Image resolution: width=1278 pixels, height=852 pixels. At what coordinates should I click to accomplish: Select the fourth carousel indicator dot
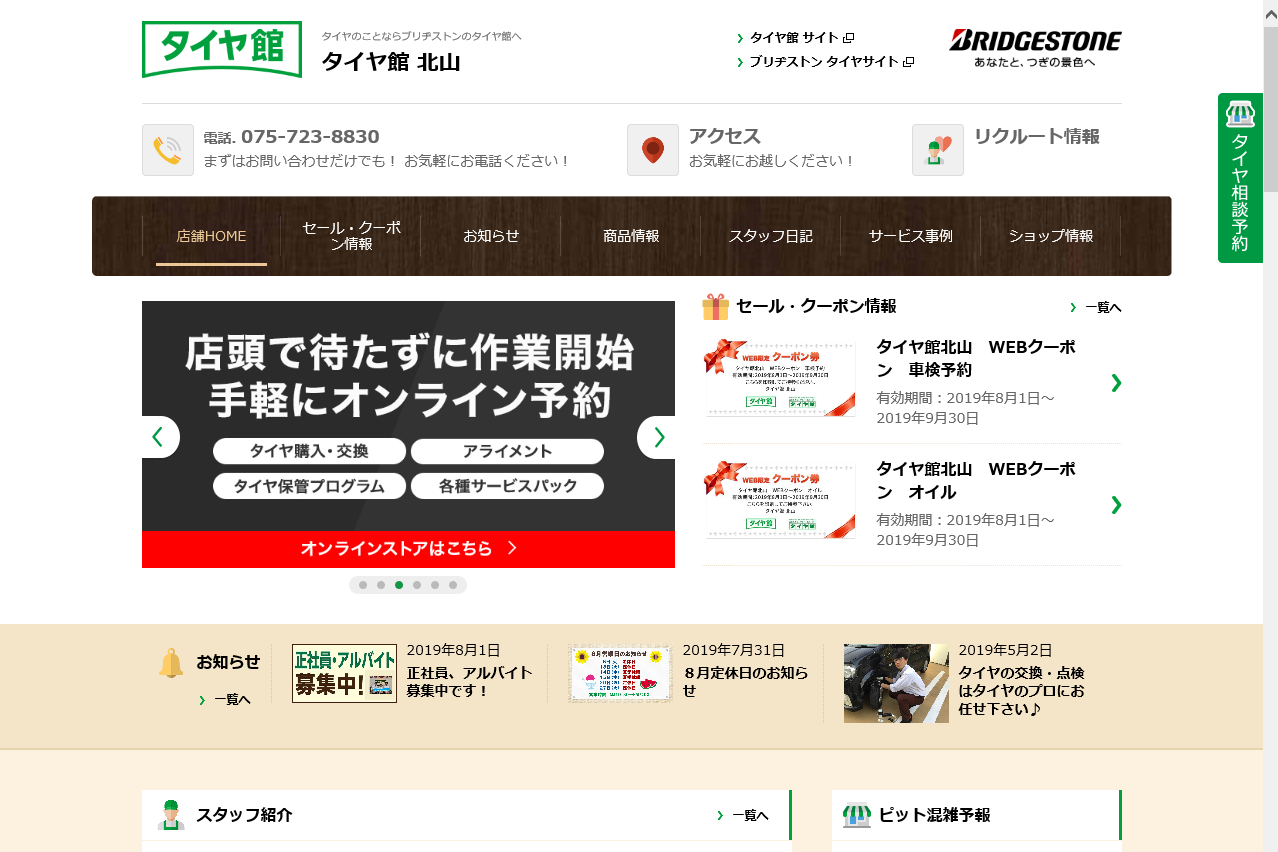417,585
